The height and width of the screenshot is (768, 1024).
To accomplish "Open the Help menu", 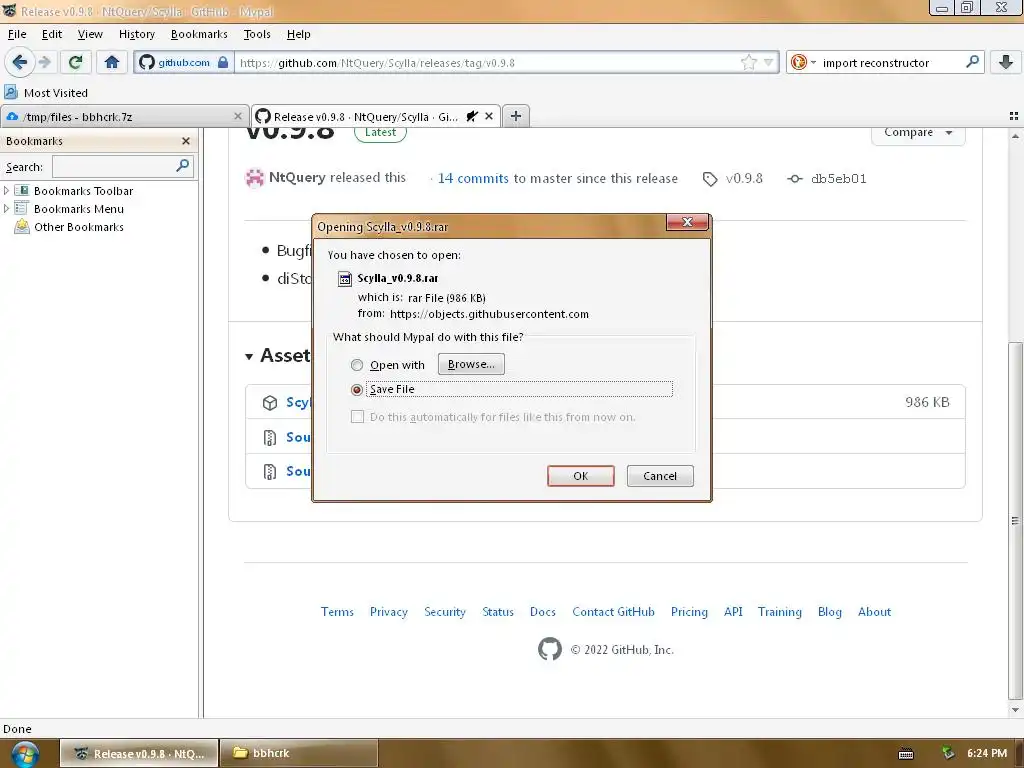I will pos(298,34).
